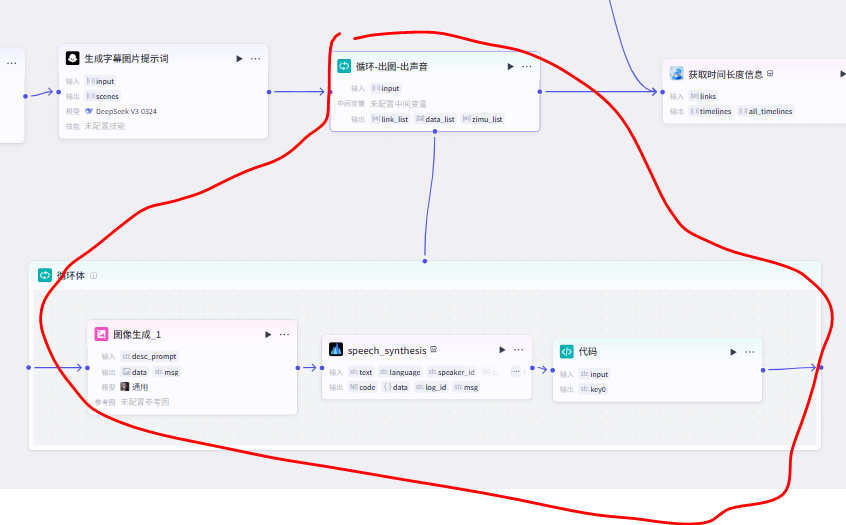Click the scenes output tag

[x=103, y=96]
